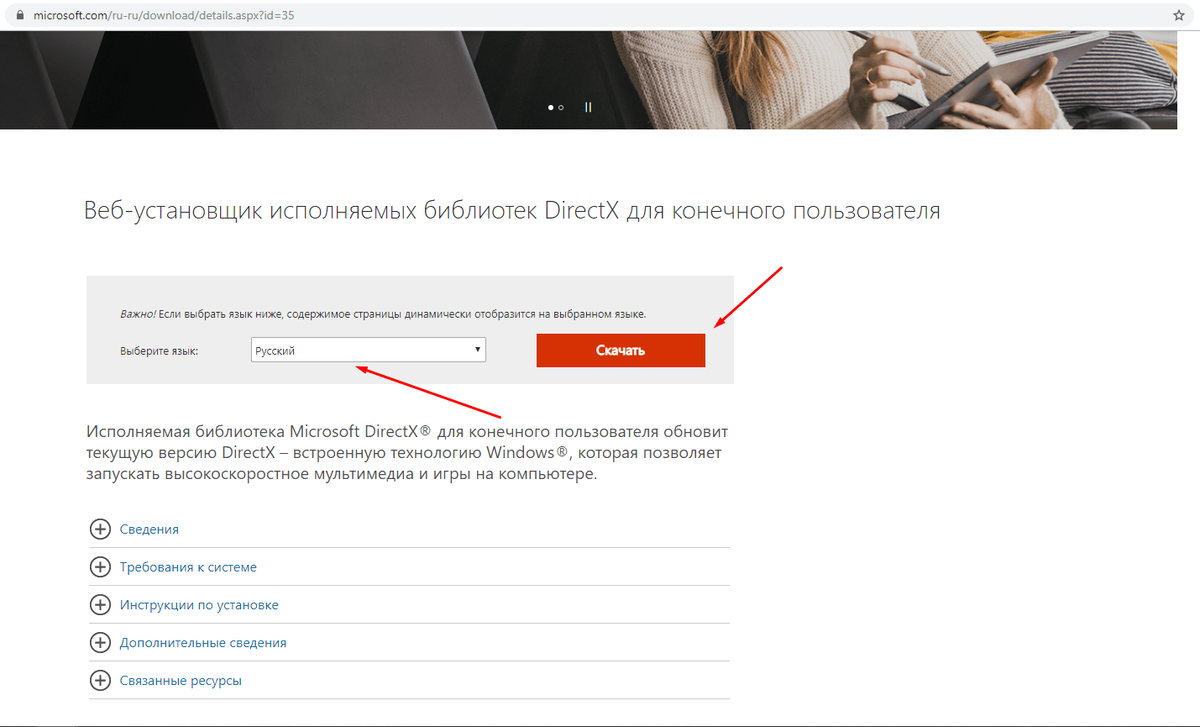Open the Сведения link
Screen dimensions: 1200x727
click(x=149, y=529)
